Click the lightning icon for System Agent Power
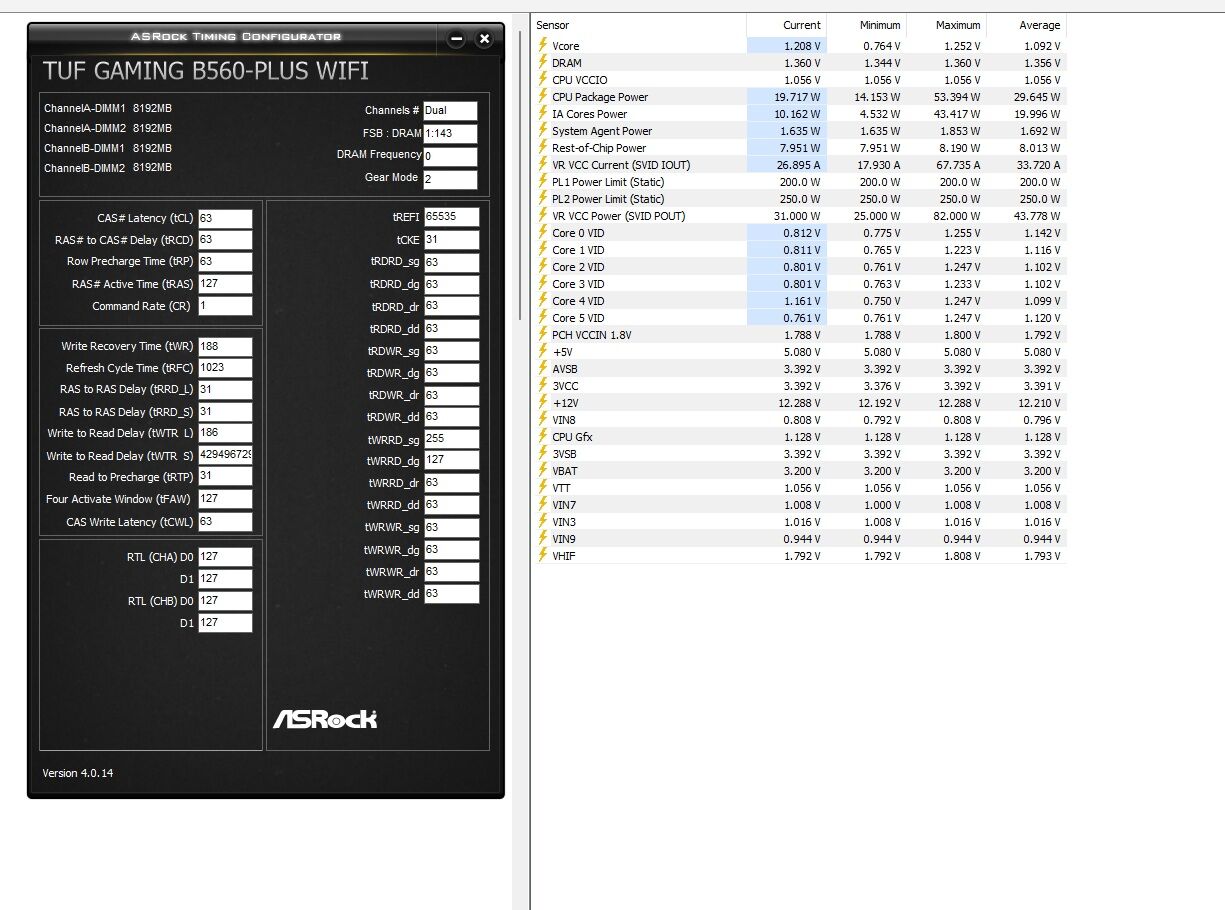The image size is (1225, 910). pos(543,131)
